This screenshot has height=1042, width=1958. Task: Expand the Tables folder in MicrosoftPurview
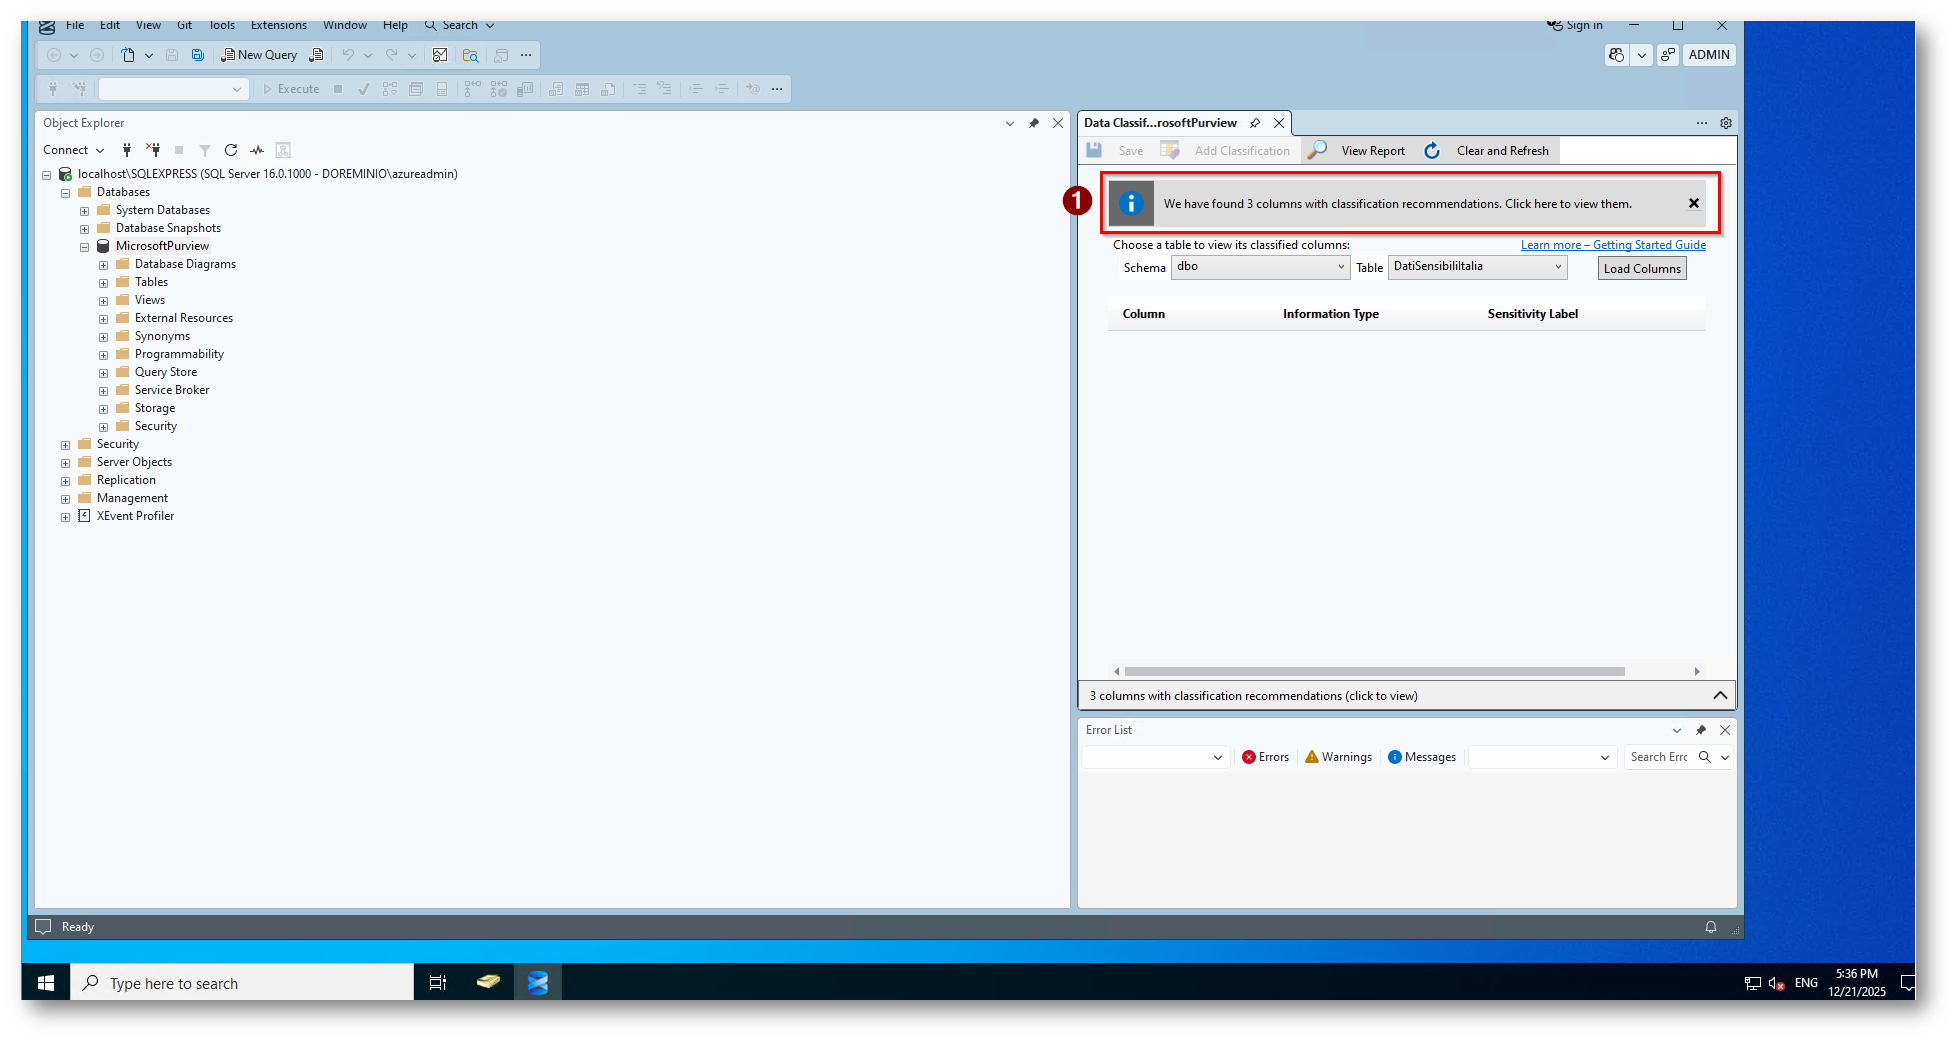(104, 283)
